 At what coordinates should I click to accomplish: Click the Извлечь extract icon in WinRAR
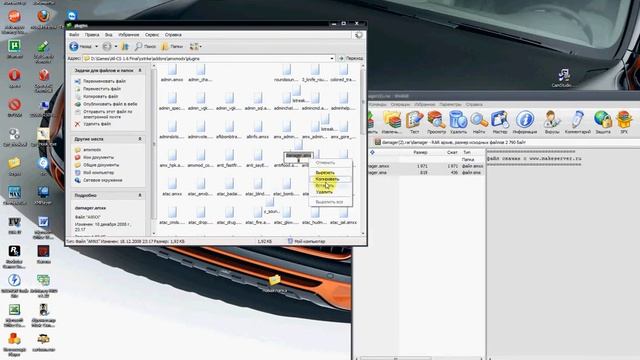(392, 122)
